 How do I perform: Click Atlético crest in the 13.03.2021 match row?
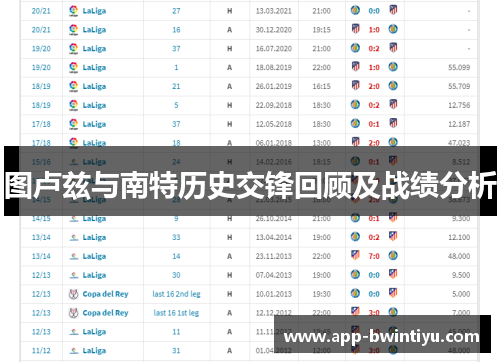393,10
